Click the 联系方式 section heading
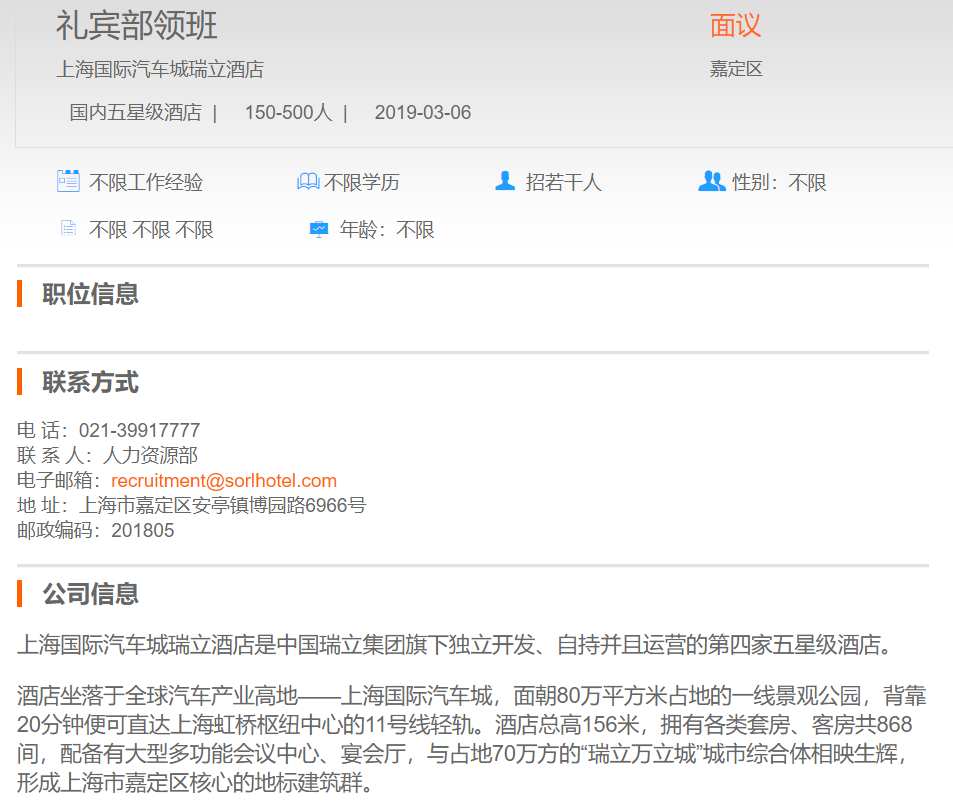The width and height of the screenshot is (953, 808). point(90,382)
